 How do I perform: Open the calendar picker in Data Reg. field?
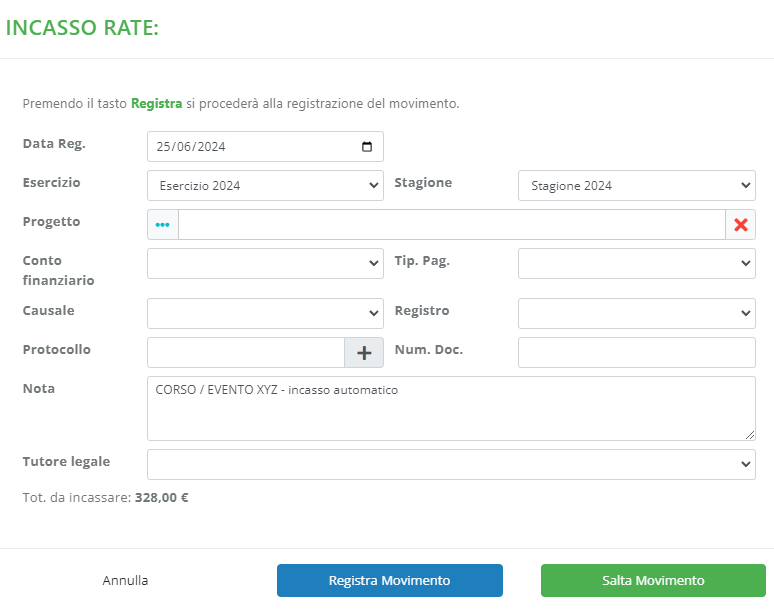click(367, 147)
